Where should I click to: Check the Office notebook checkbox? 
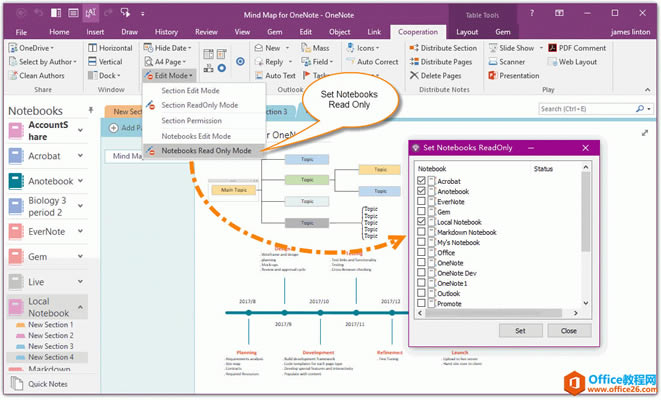pos(421,252)
